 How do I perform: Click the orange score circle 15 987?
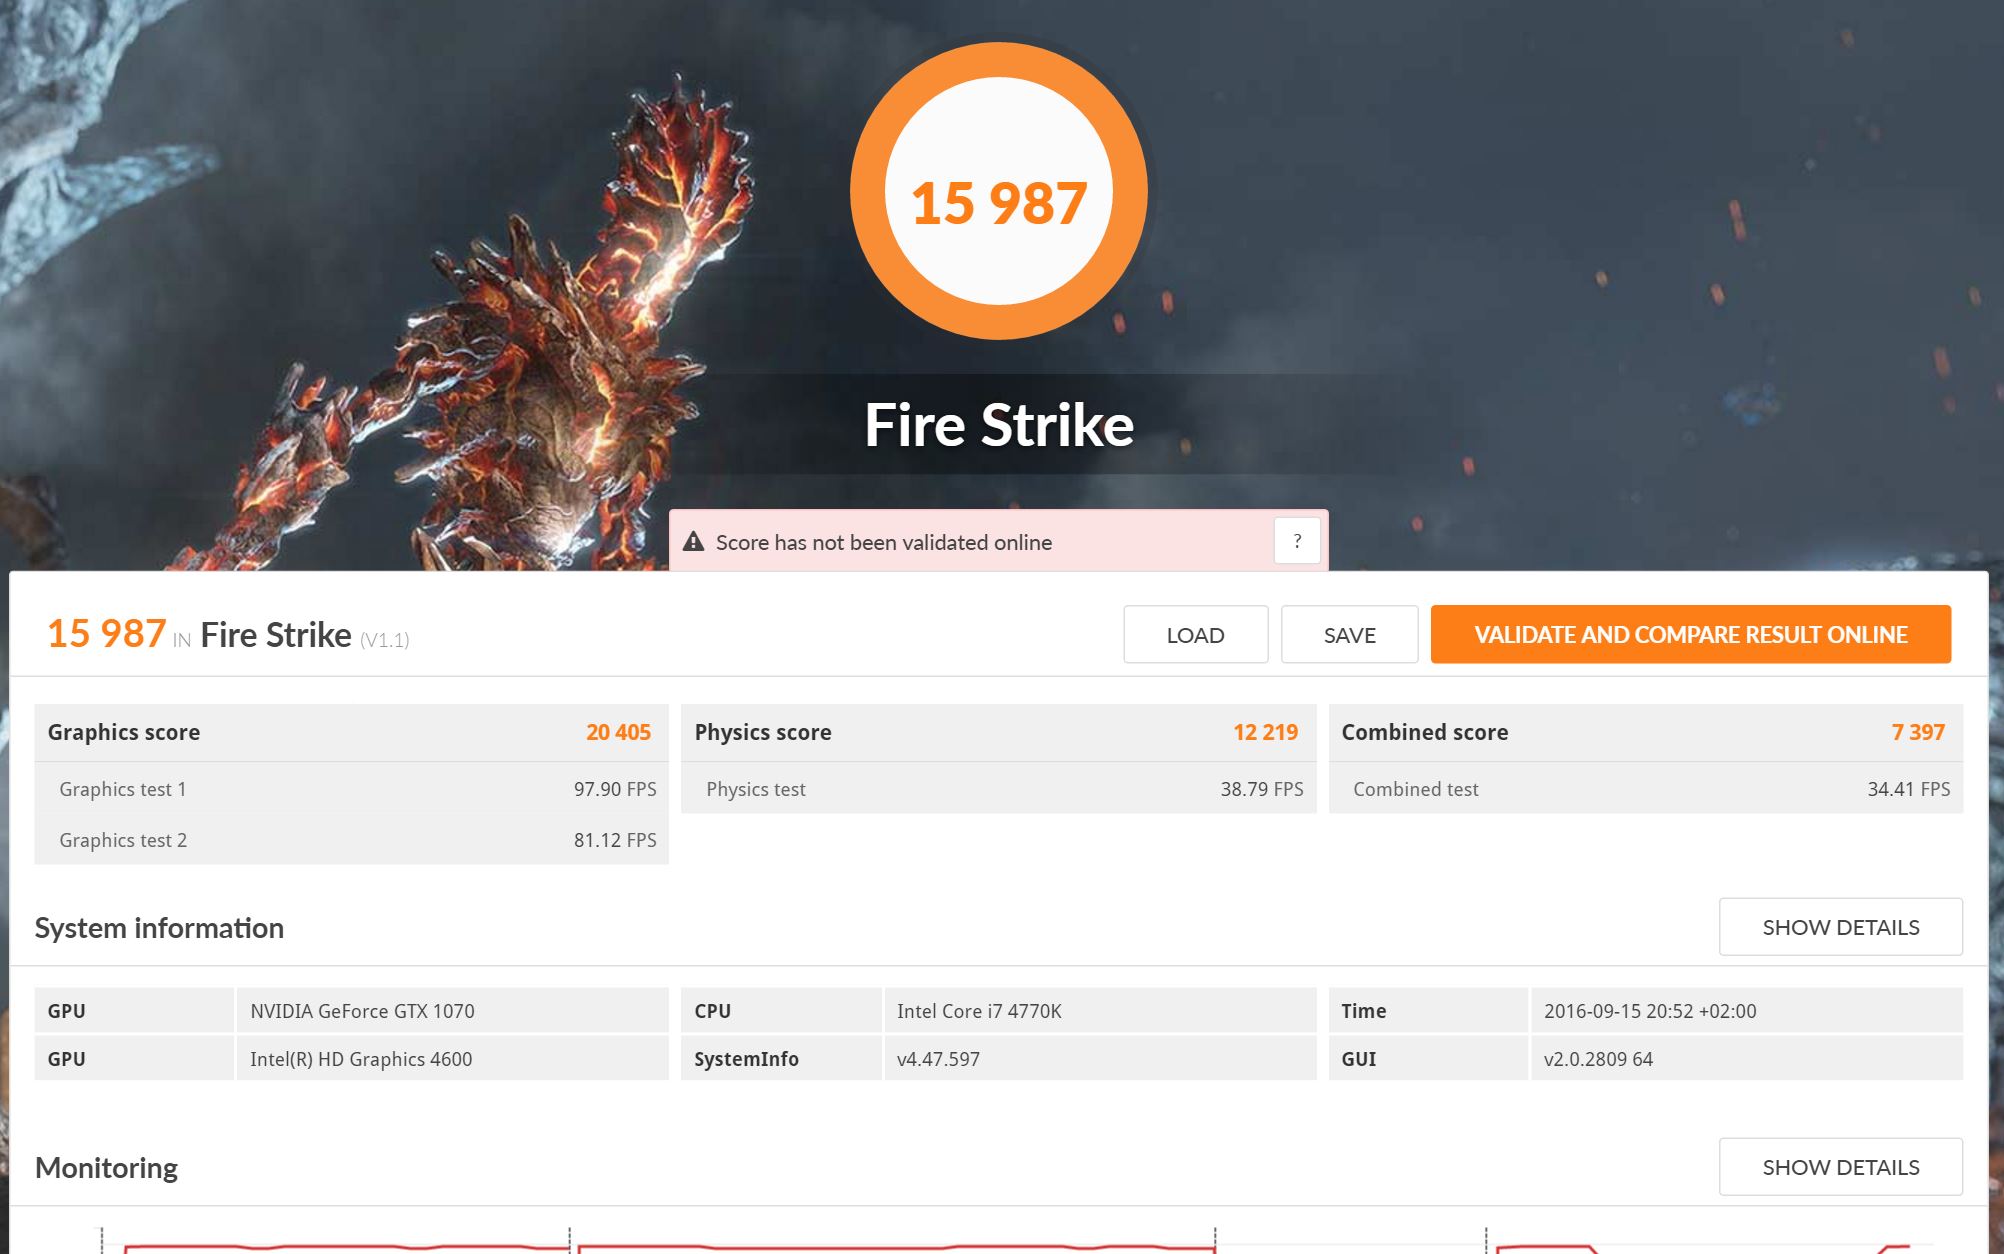click(998, 191)
